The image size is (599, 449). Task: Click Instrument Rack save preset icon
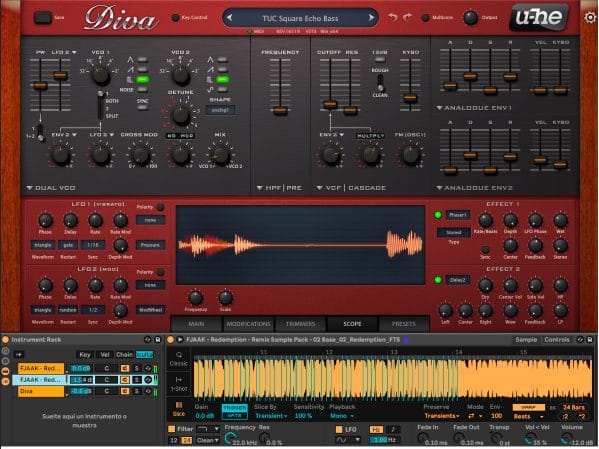click(x=157, y=339)
